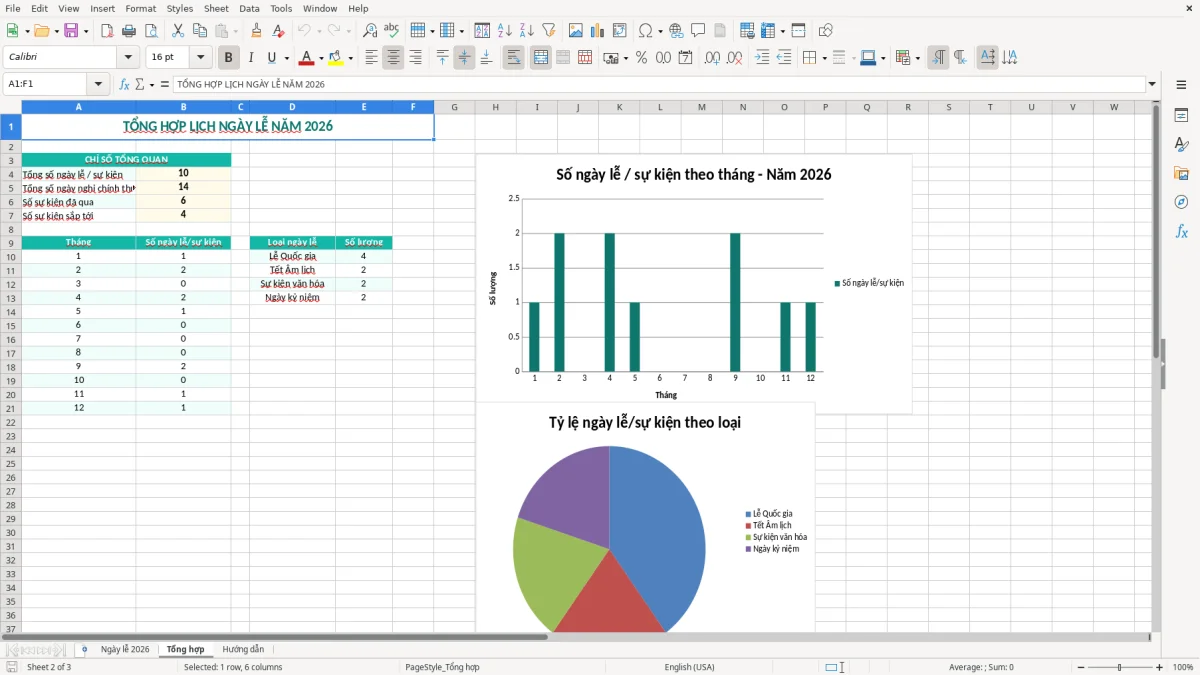Open sidebar Functions panel
Screen dimensions: 1200x675
coord(1181,231)
